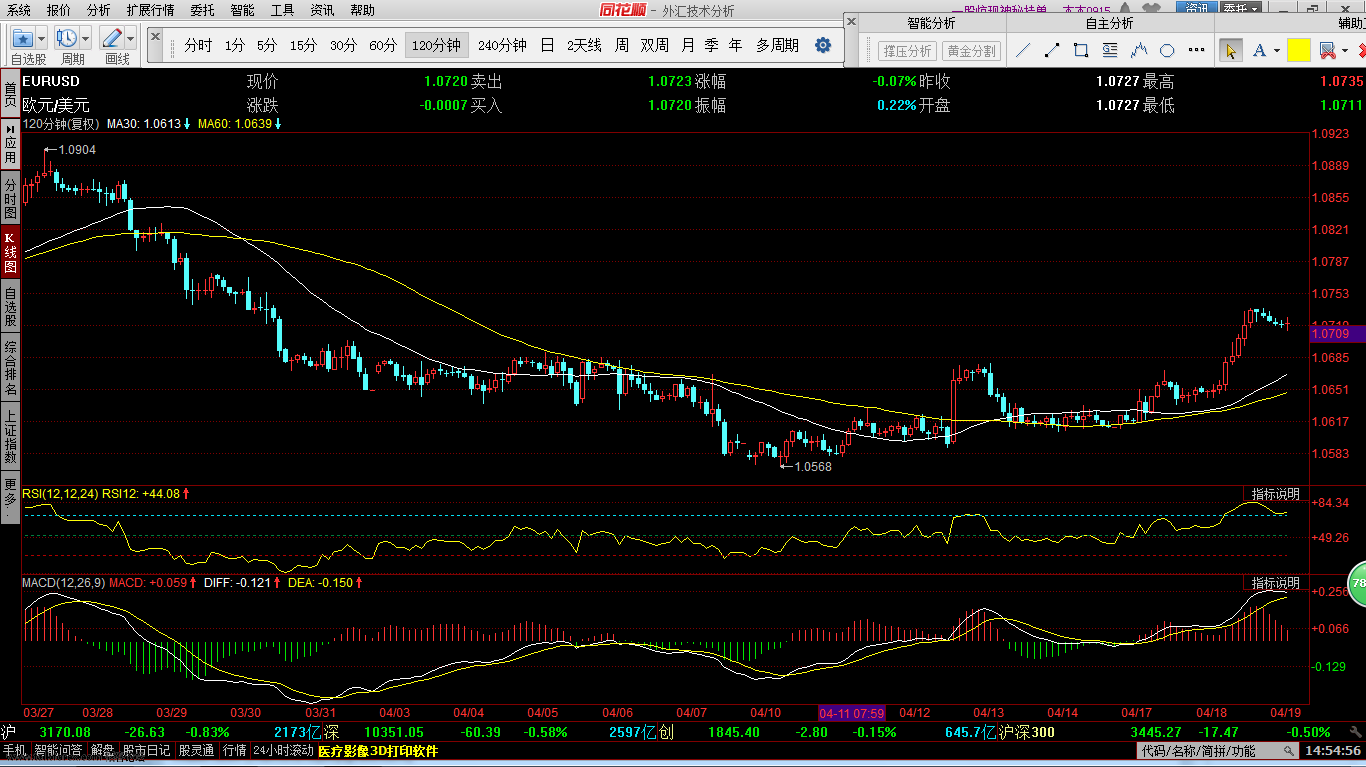Pick the yellow color swatch

coord(1299,50)
